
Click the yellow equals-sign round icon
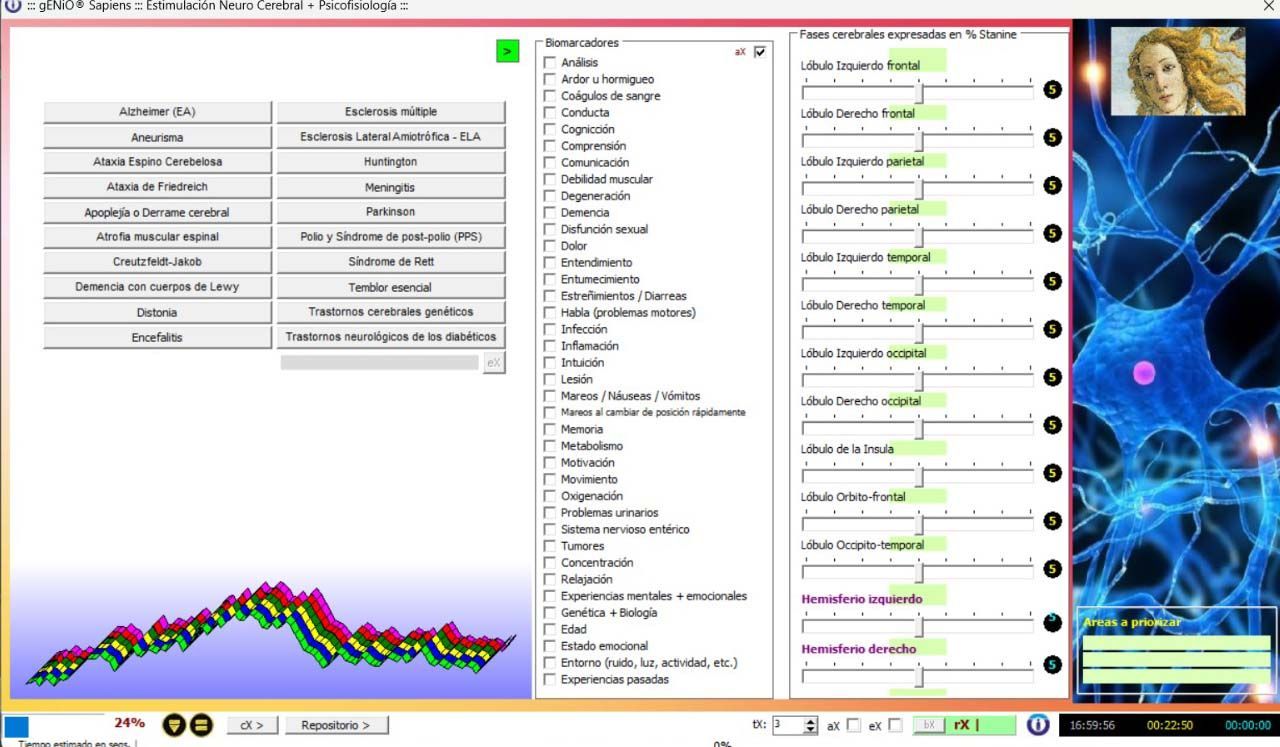coord(199,725)
